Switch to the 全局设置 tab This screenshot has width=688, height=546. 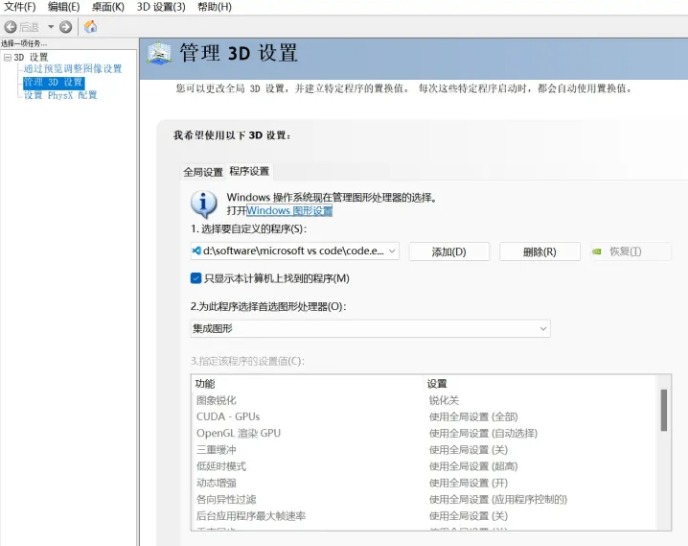pyautogui.click(x=203, y=172)
